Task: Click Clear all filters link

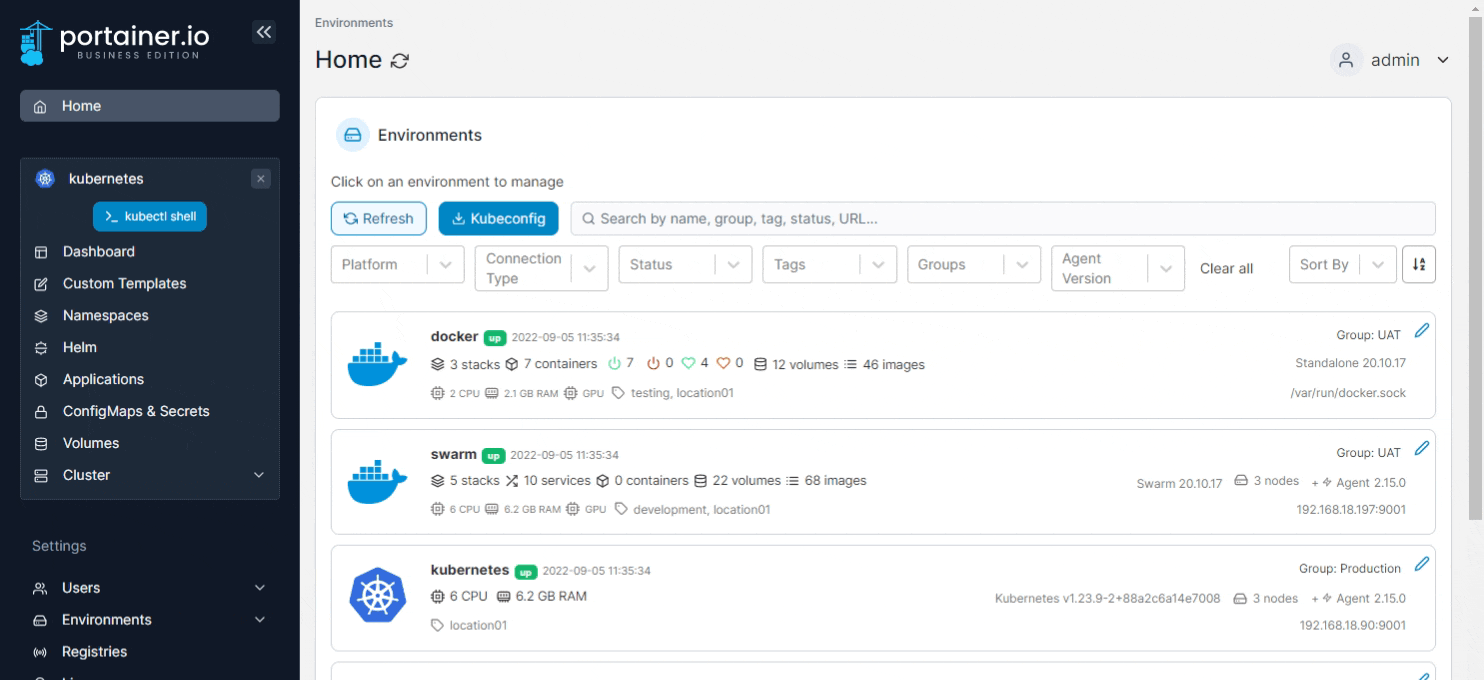Action: (x=1226, y=268)
